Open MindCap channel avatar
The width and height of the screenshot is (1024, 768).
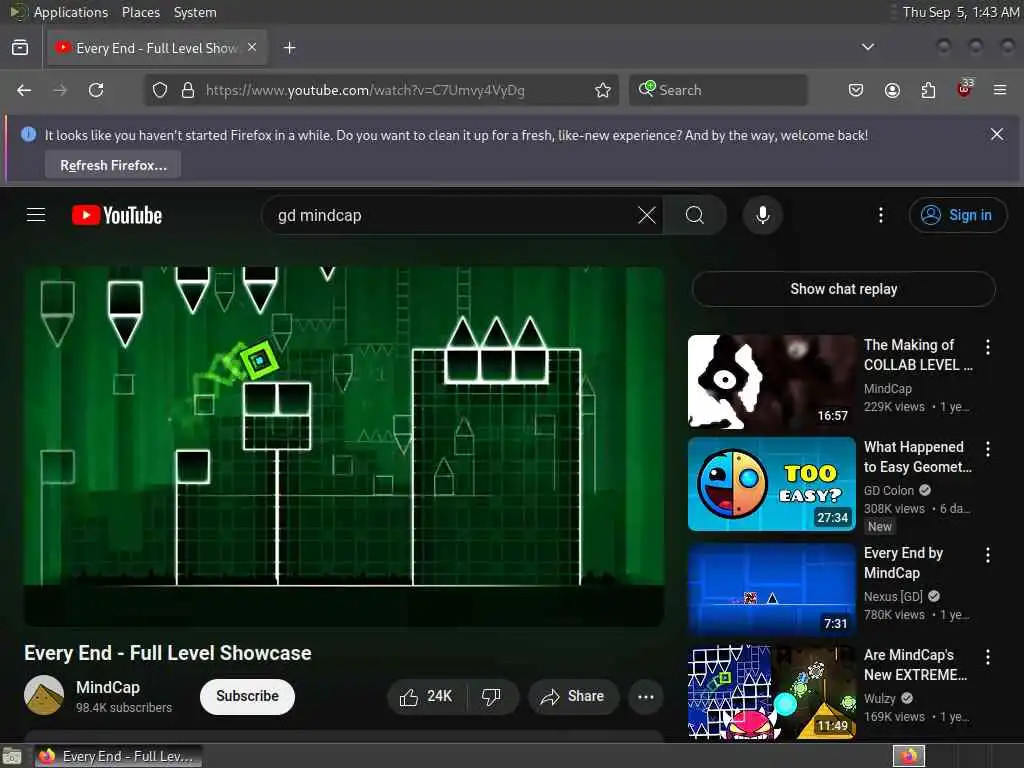[x=44, y=695]
